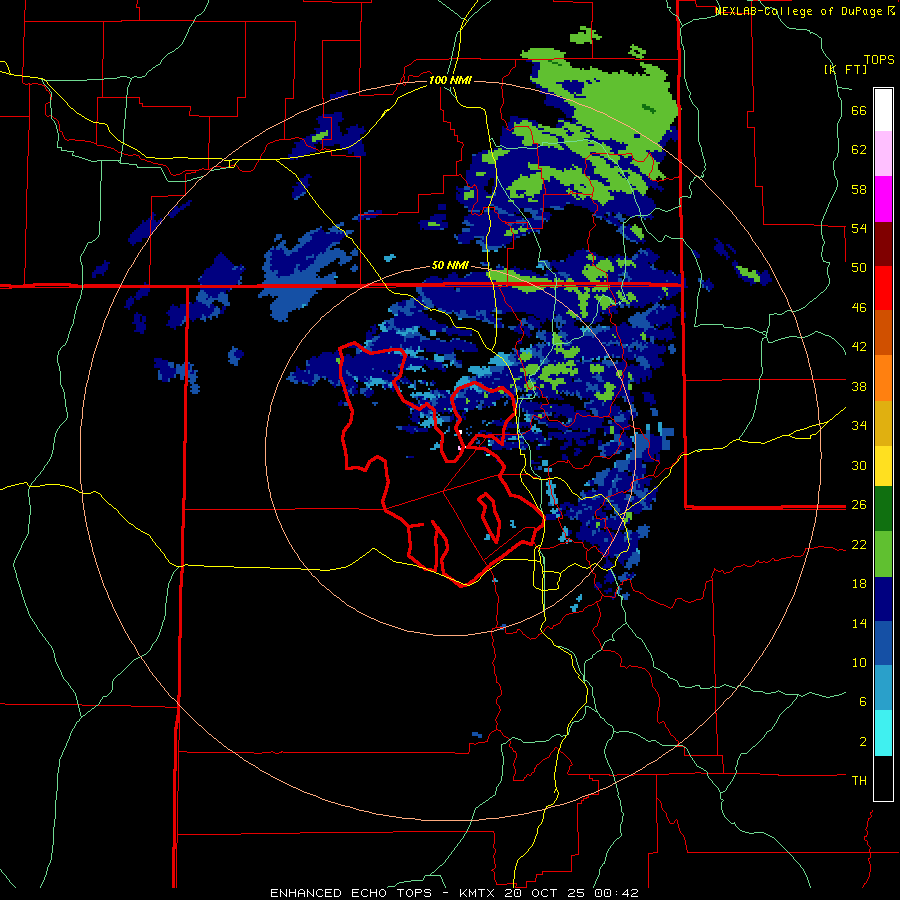Click the "22" scale value
900x900 pixels.
(x=859, y=544)
